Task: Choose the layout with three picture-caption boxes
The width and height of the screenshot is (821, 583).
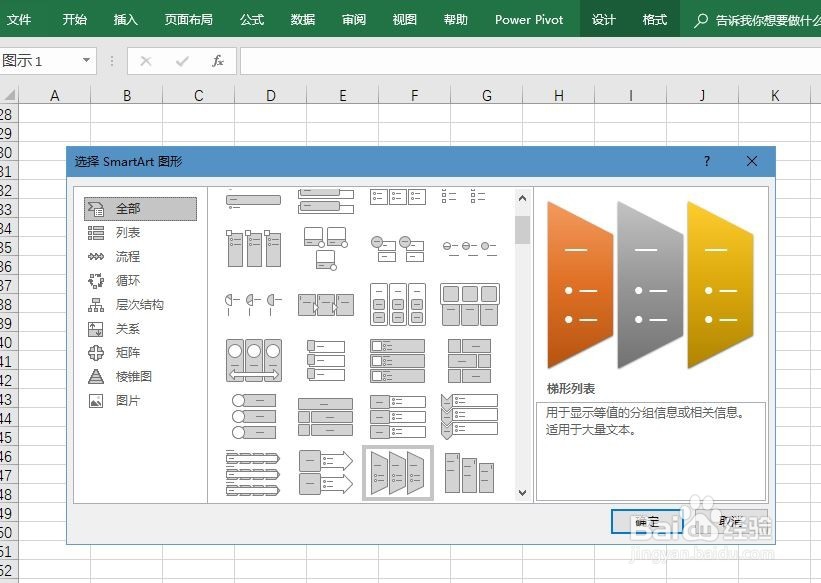Action: (326, 248)
